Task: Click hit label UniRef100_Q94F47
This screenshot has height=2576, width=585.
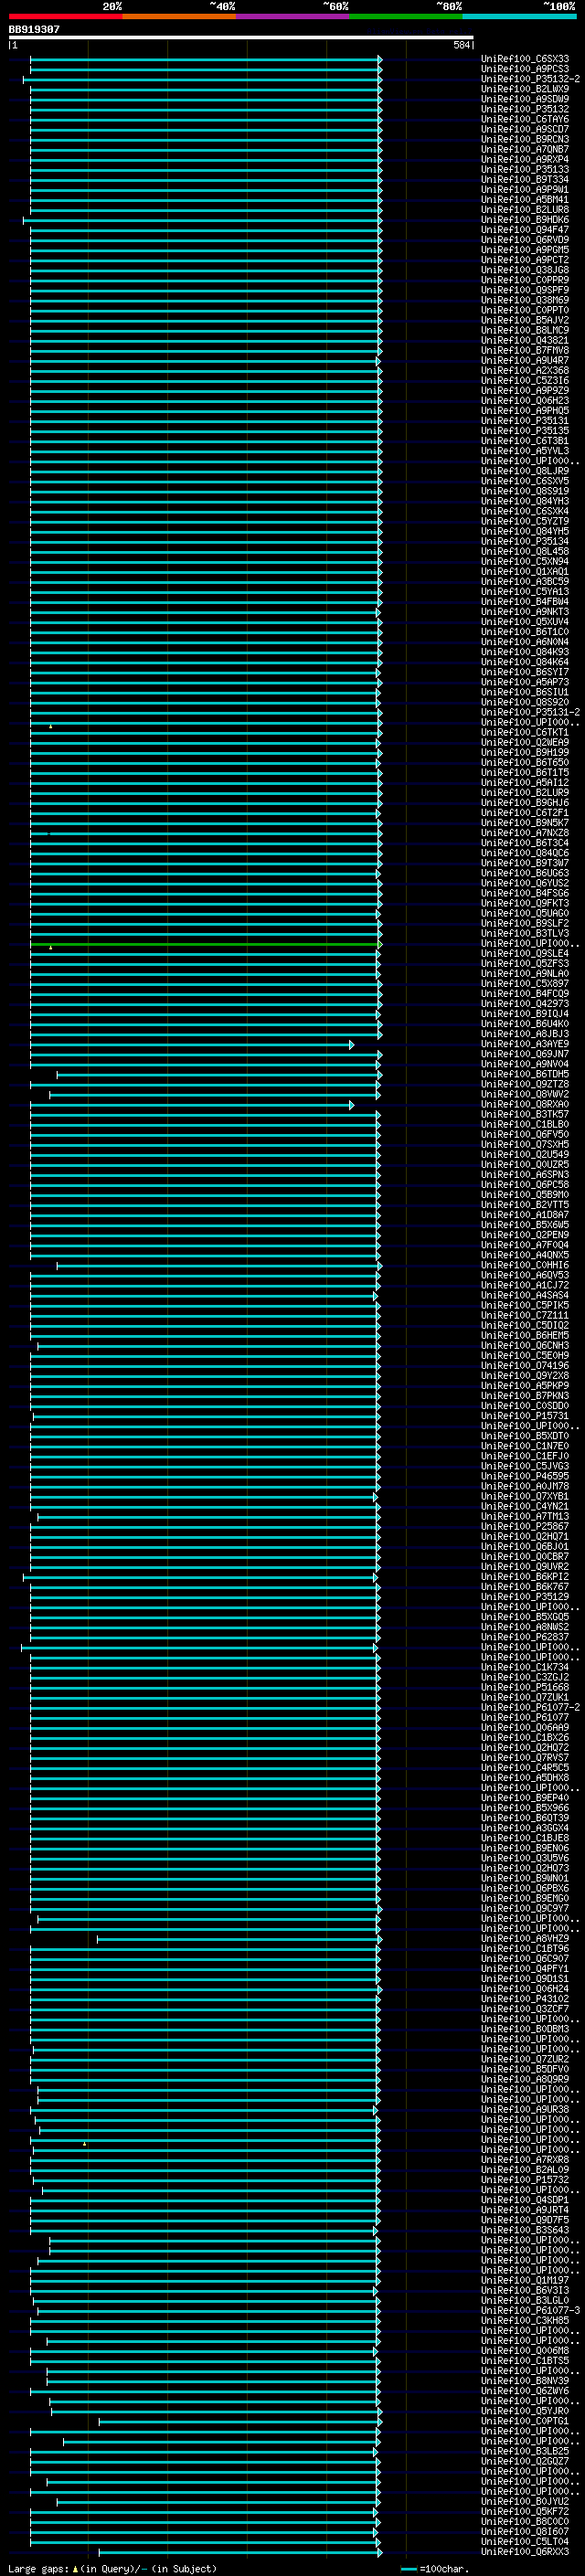Action: coord(525,230)
